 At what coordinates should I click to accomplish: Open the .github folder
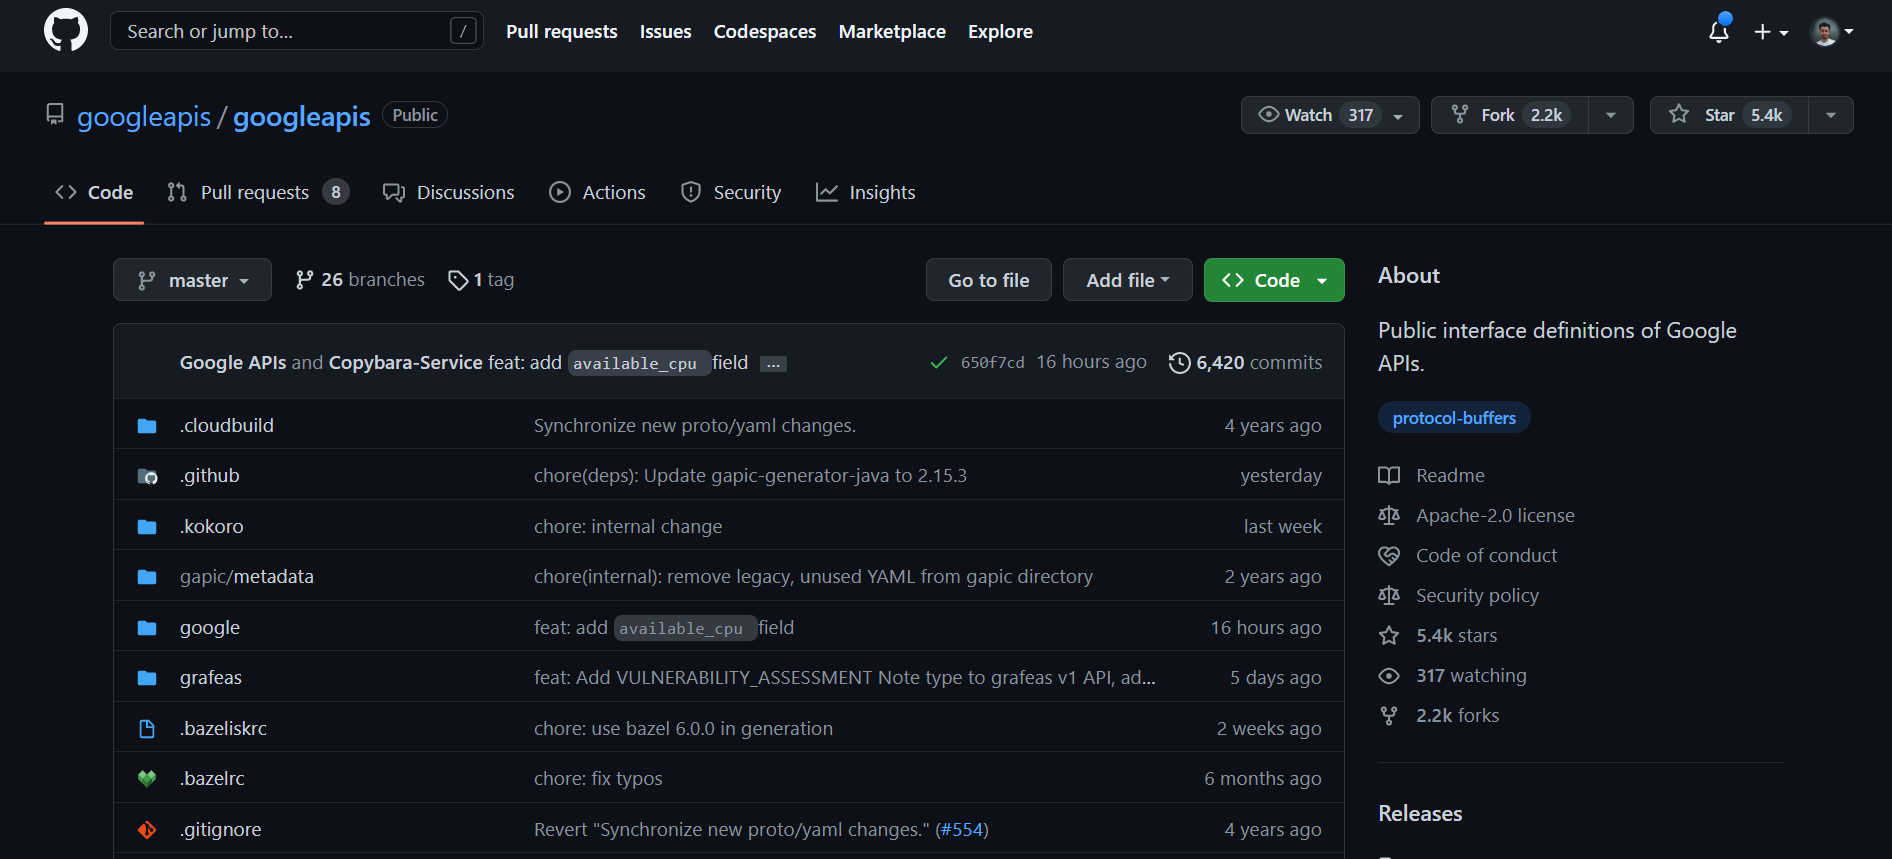pyautogui.click(x=210, y=476)
